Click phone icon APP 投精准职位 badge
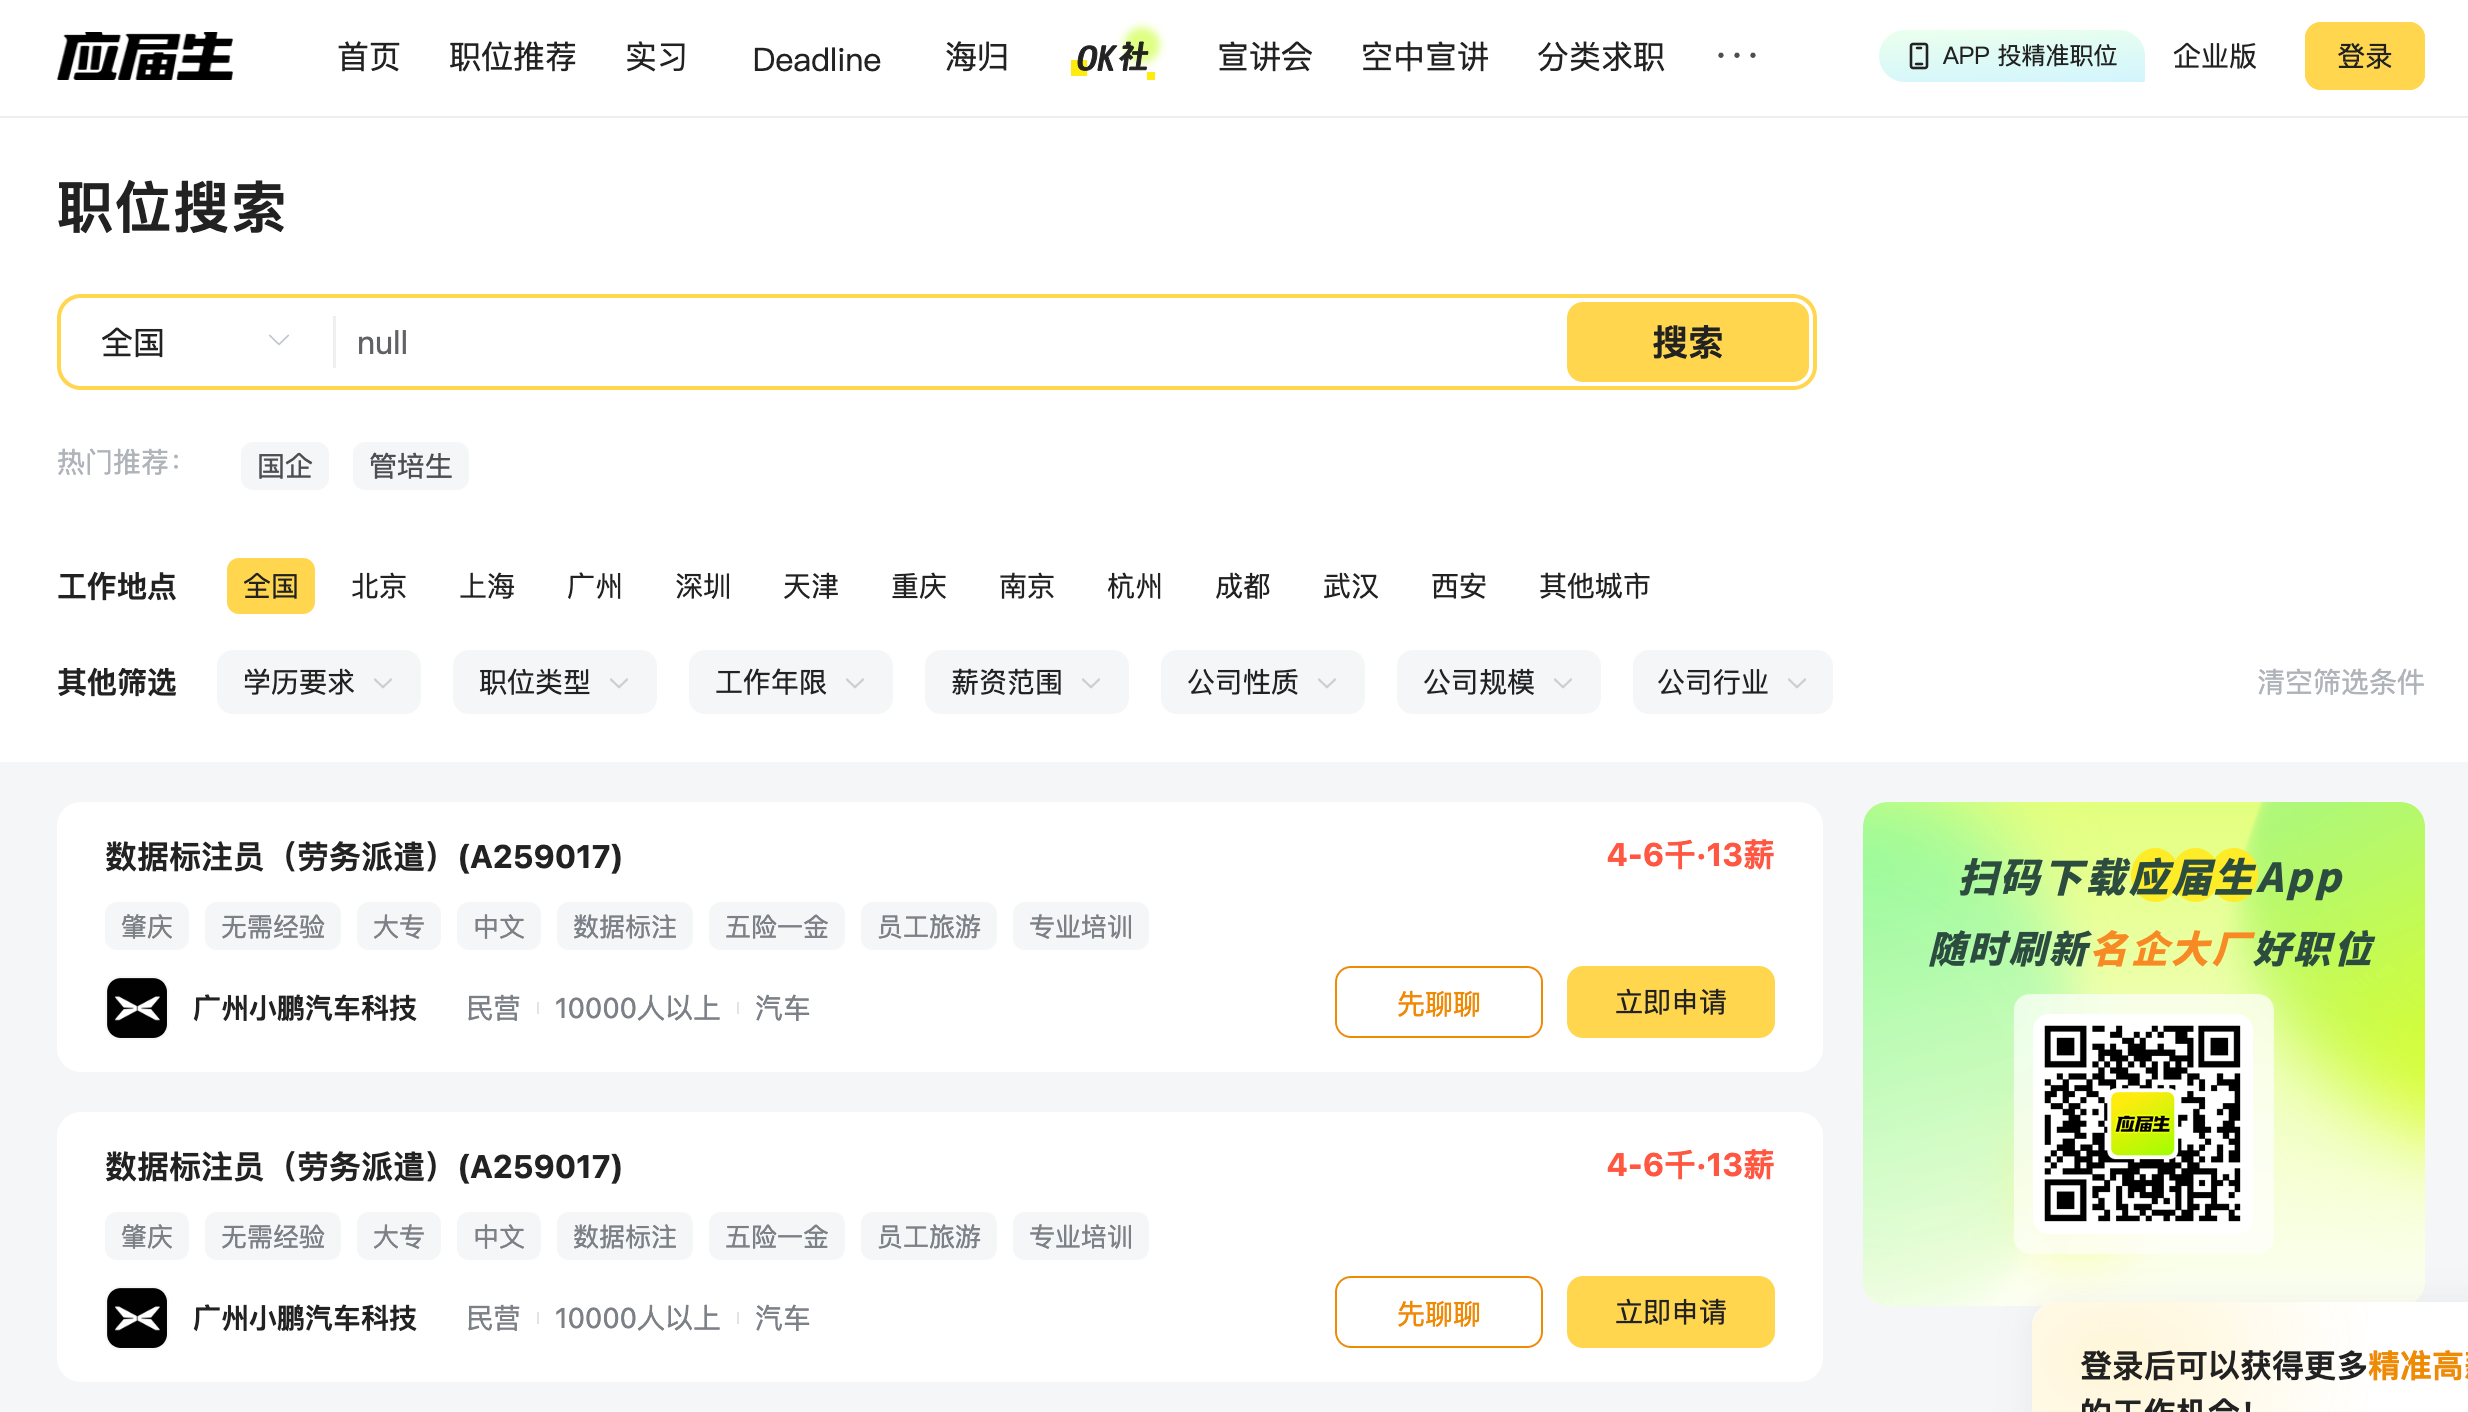 (2012, 56)
